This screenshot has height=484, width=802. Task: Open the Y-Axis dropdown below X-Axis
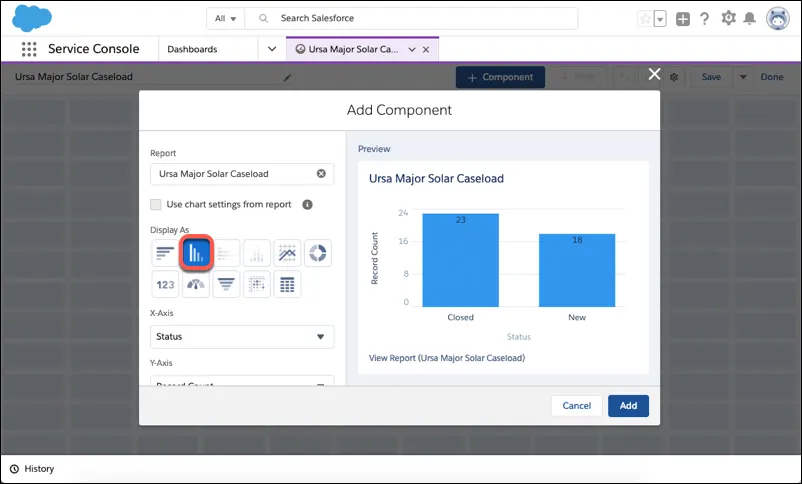coord(242,381)
